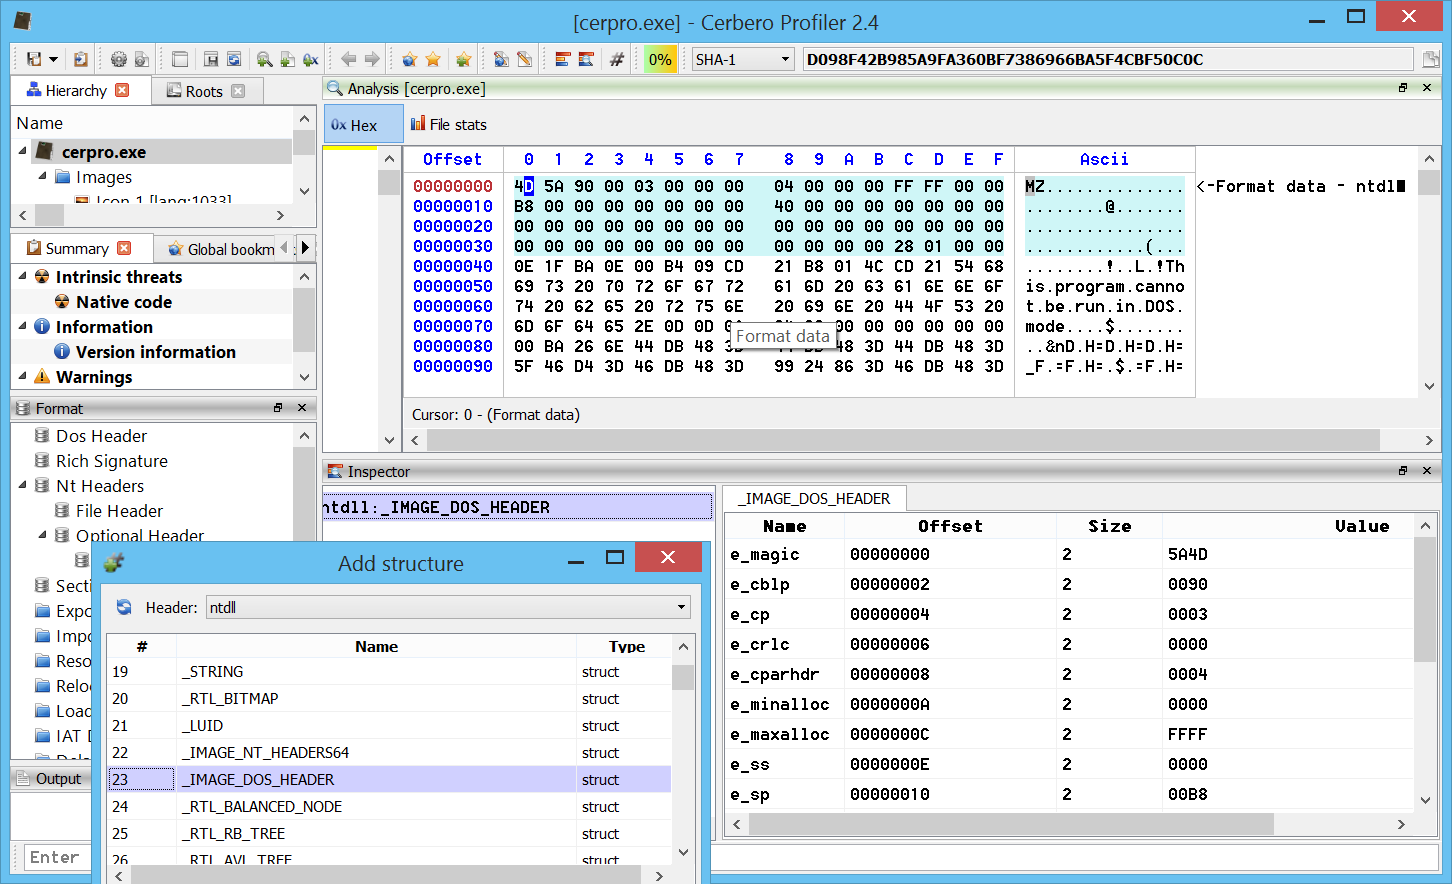Click the floppy disk save-report toolbar icon

pos(211,59)
